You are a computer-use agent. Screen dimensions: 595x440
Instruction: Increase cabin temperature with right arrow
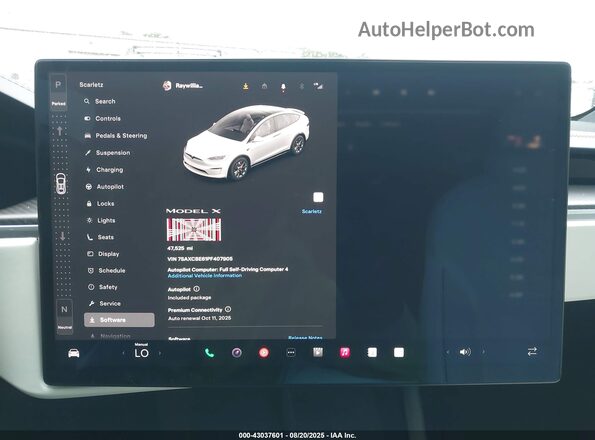pos(160,353)
